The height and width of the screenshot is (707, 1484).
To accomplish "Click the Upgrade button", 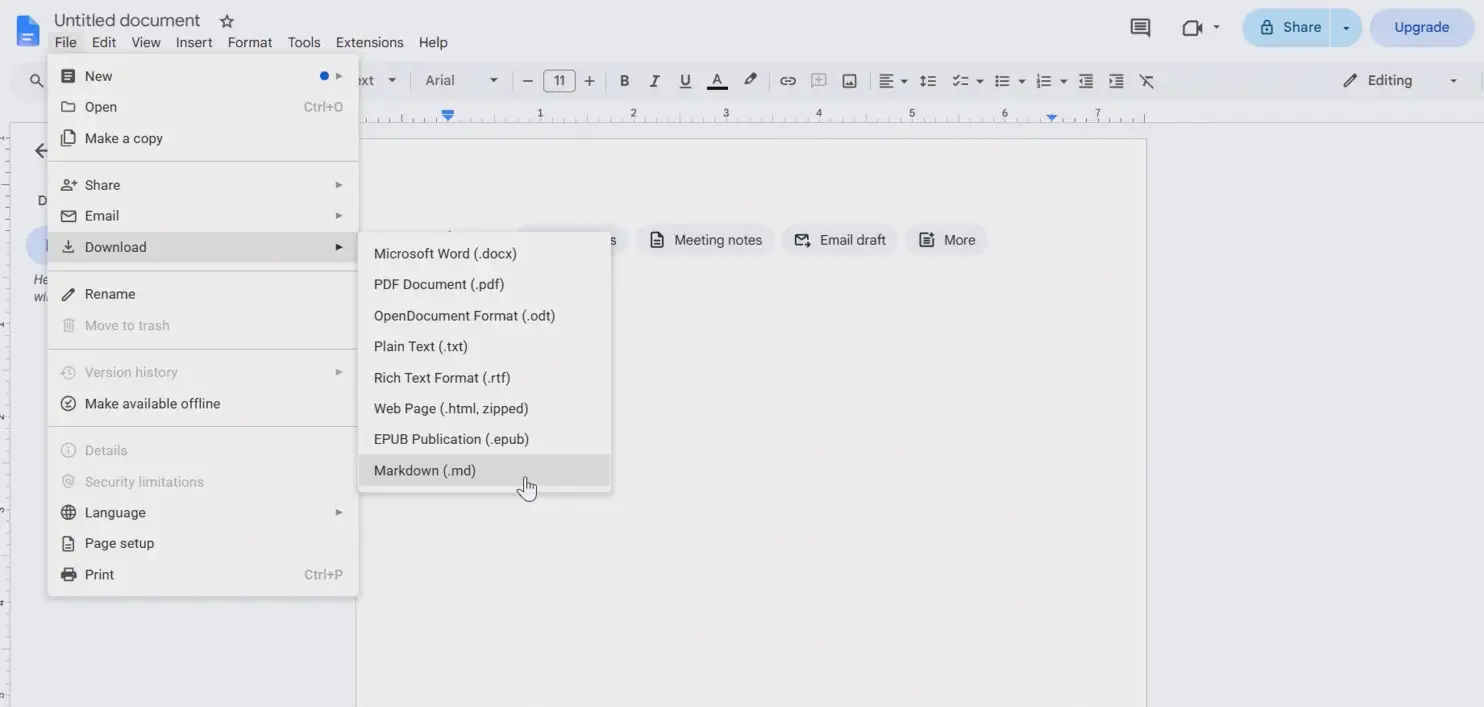I will (x=1421, y=28).
